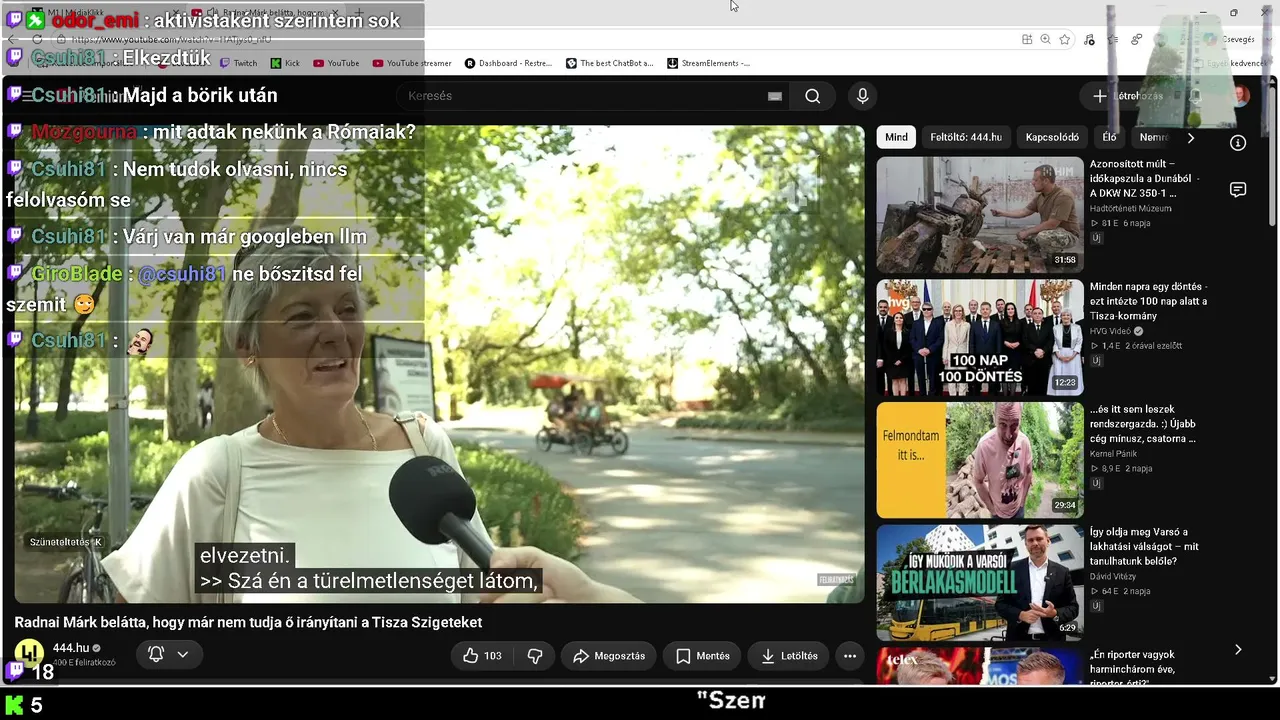The height and width of the screenshot is (720, 1280).
Task: Start voice search with the microphone icon
Action: tap(862, 96)
